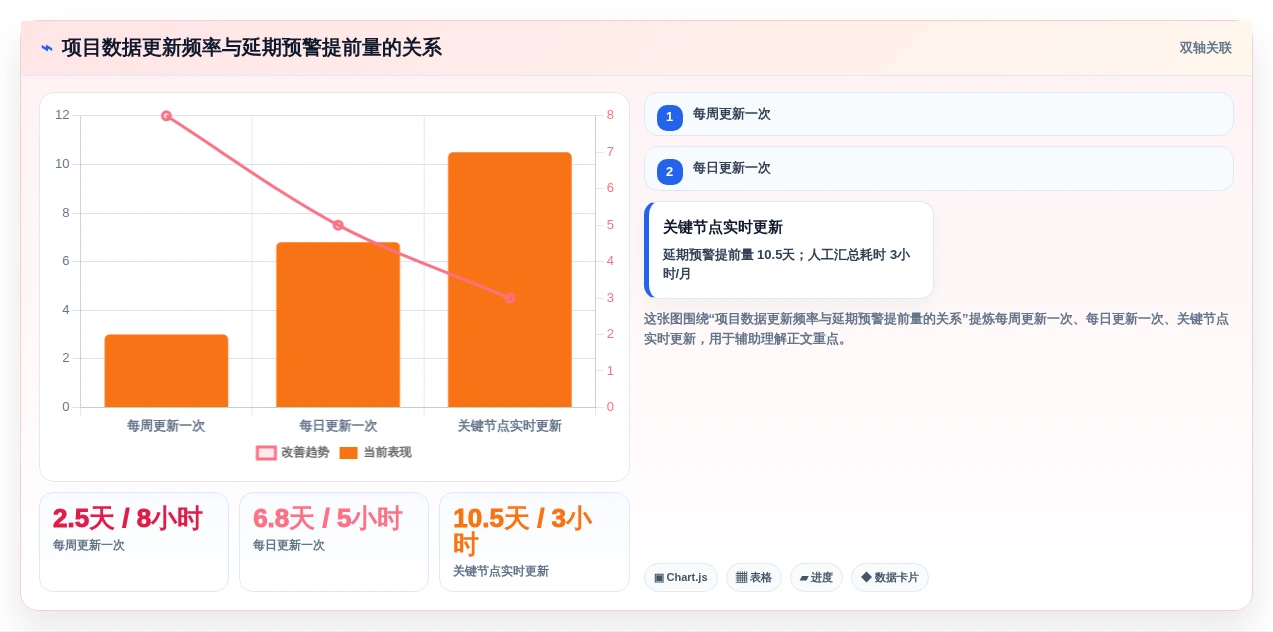Click the grid icon in the 表格 tag
Viewport: 1273px width, 632px height.
point(741,578)
